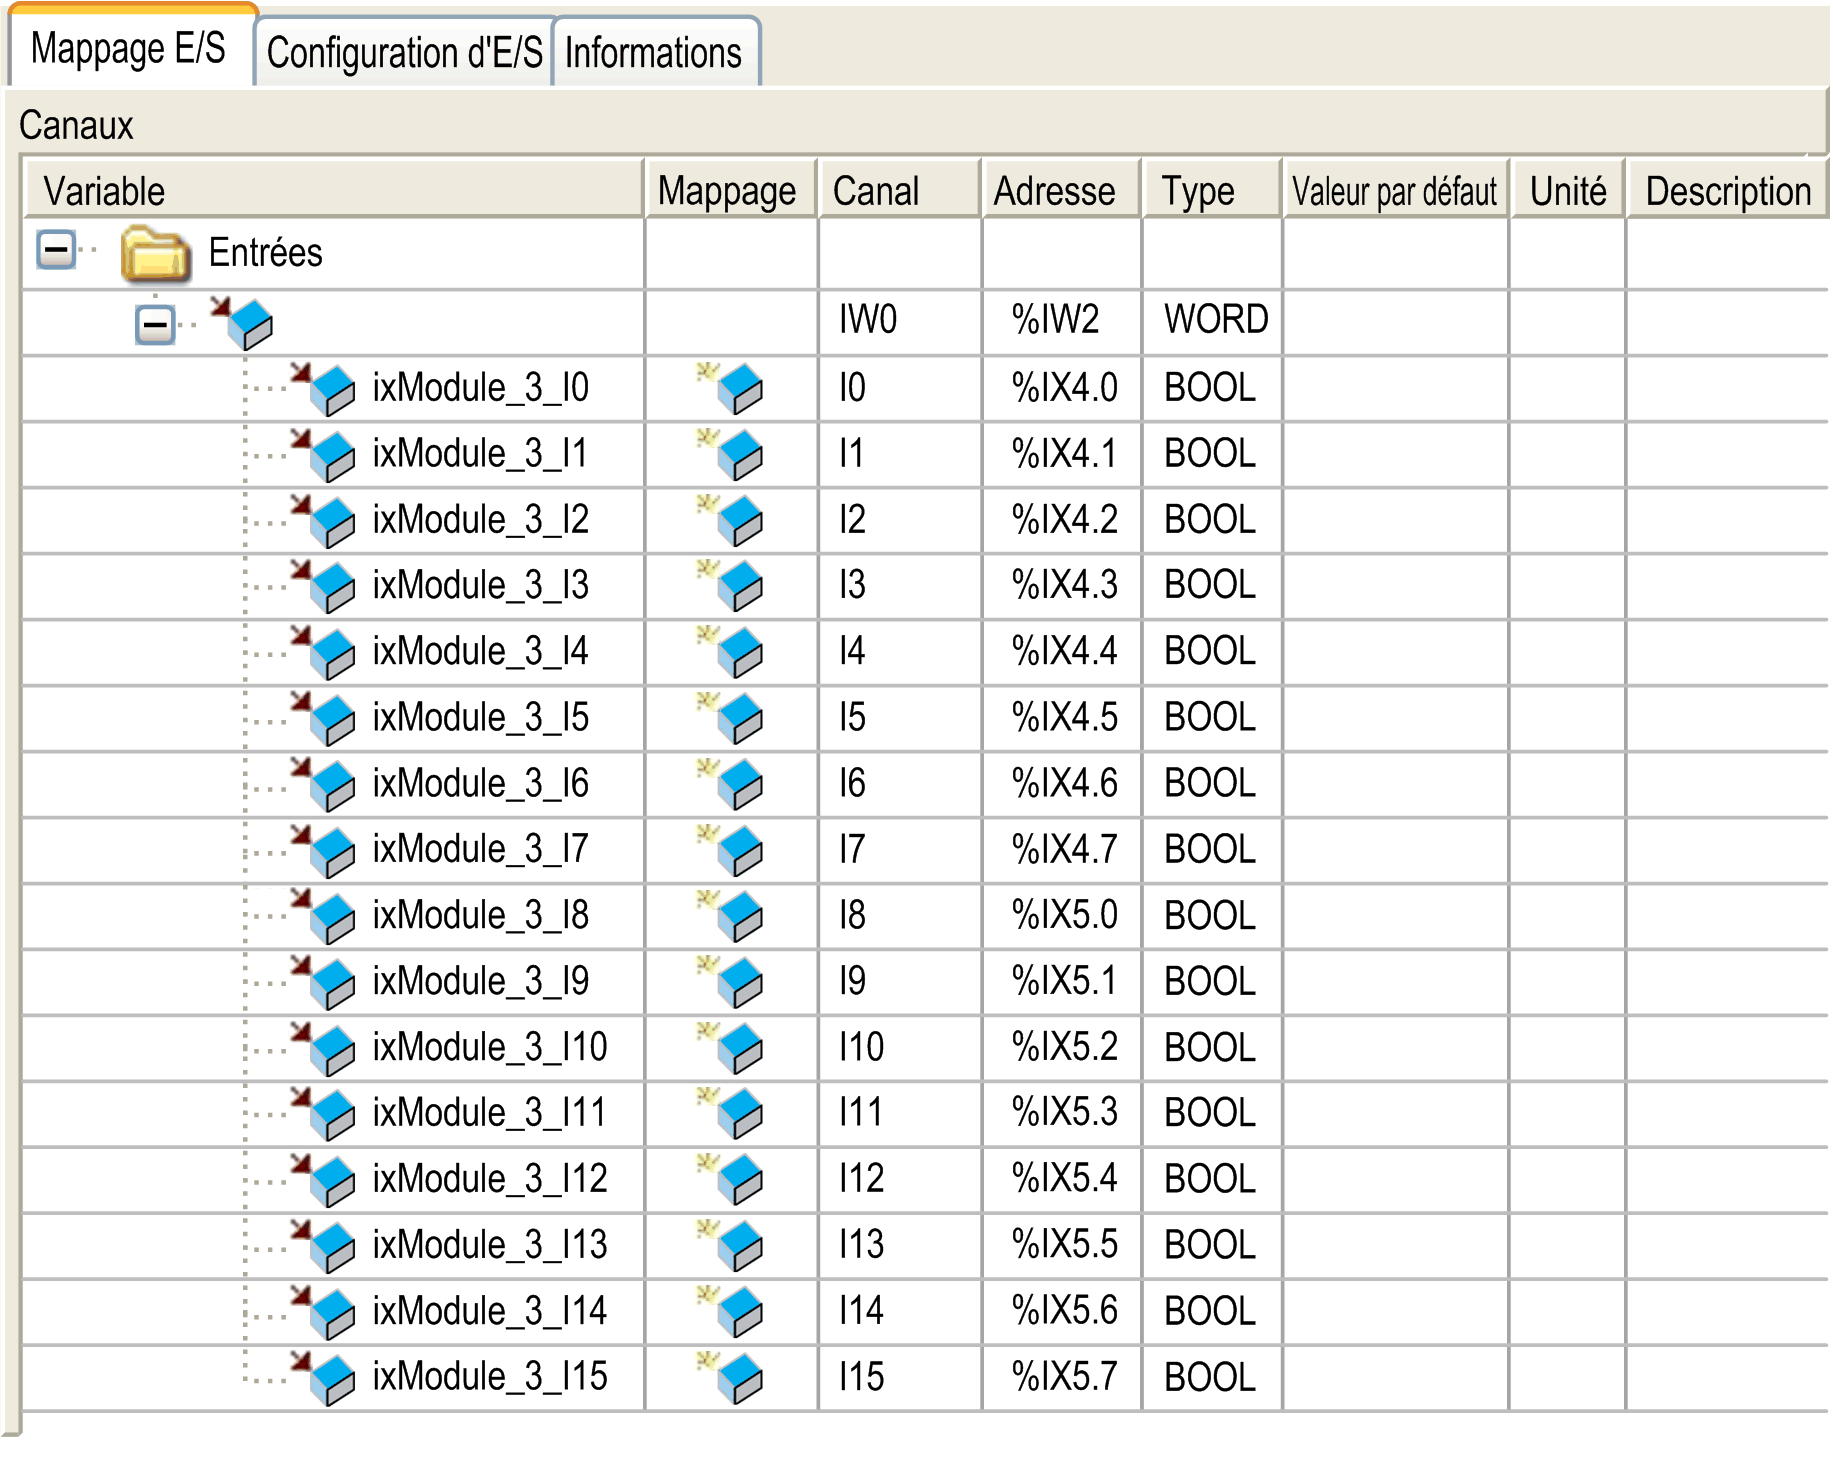Open the Informations tab

click(653, 53)
